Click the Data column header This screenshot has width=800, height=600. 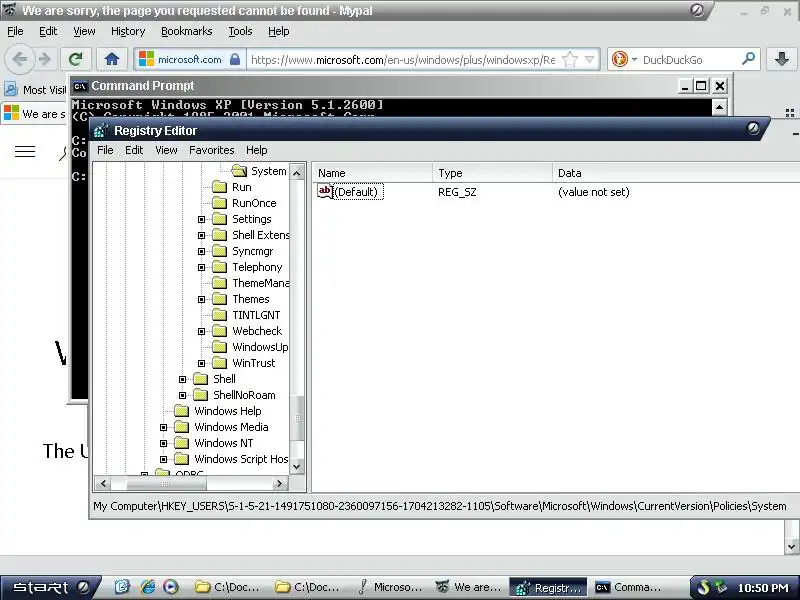pyautogui.click(x=676, y=173)
